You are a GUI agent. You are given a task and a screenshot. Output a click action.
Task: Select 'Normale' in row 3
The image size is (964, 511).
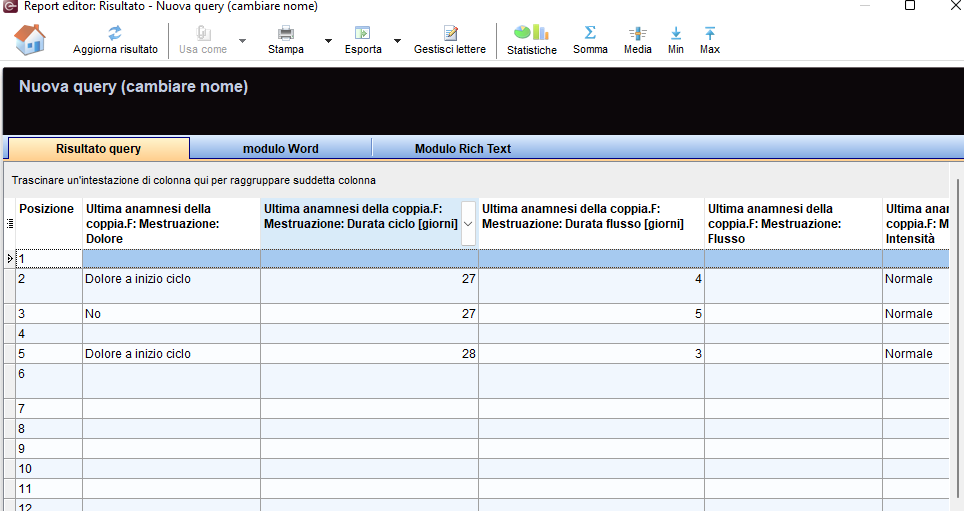[916, 314]
